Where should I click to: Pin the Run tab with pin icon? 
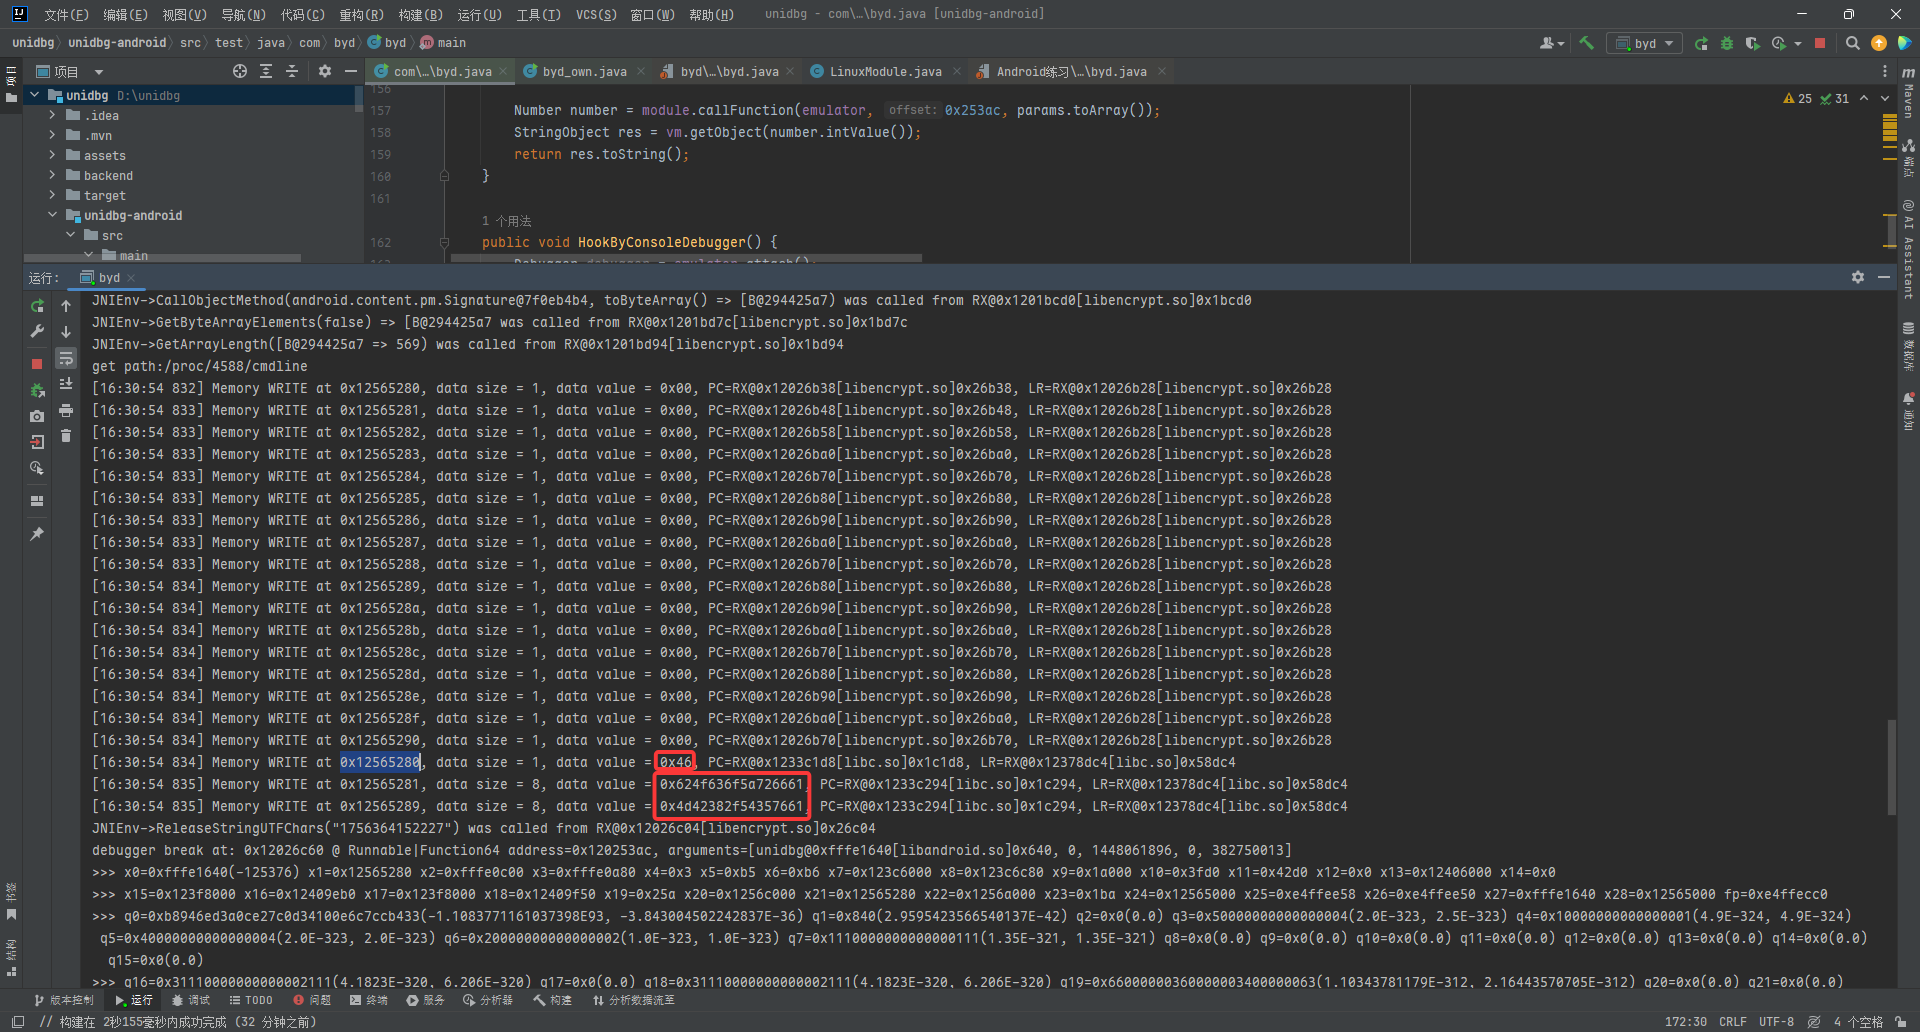[x=37, y=534]
